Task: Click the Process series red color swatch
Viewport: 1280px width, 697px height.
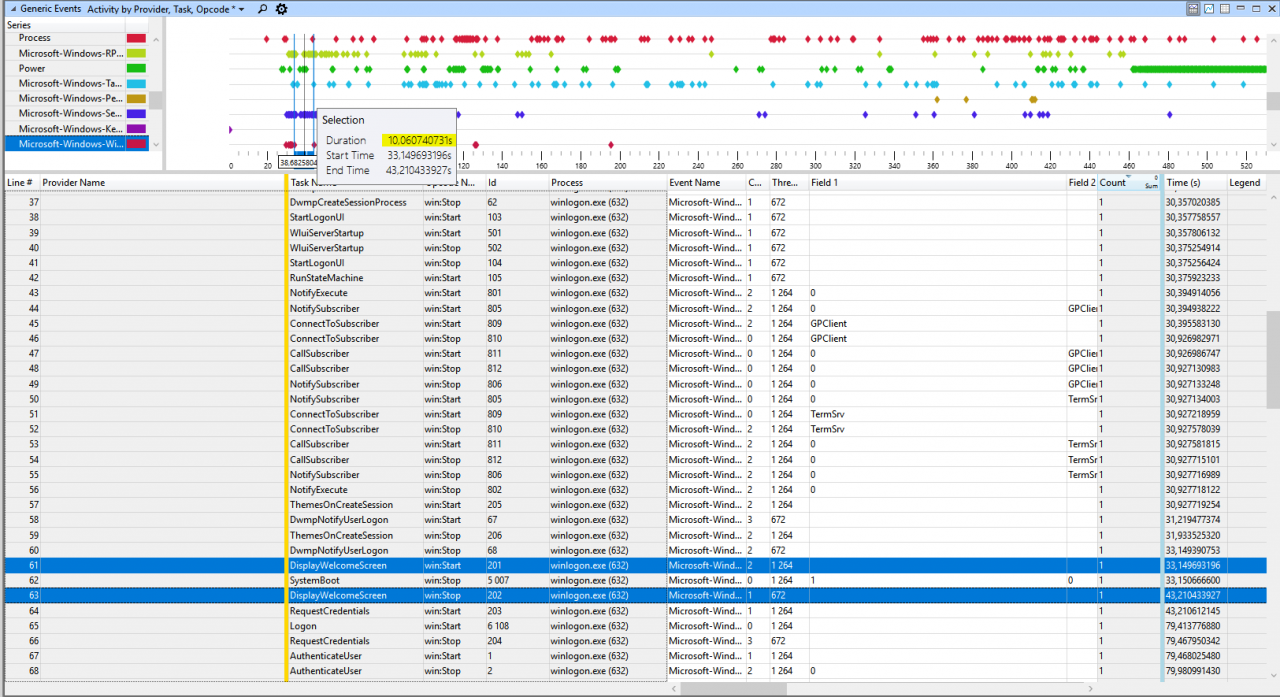Action: [x=136, y=38]
